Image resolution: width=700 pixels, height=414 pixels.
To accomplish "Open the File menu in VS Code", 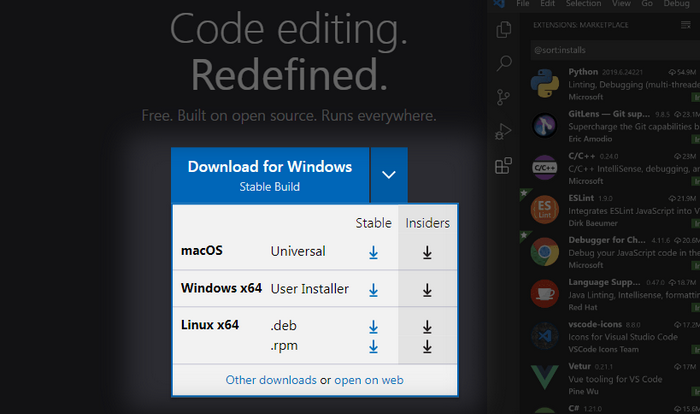I will coord(523,4).
